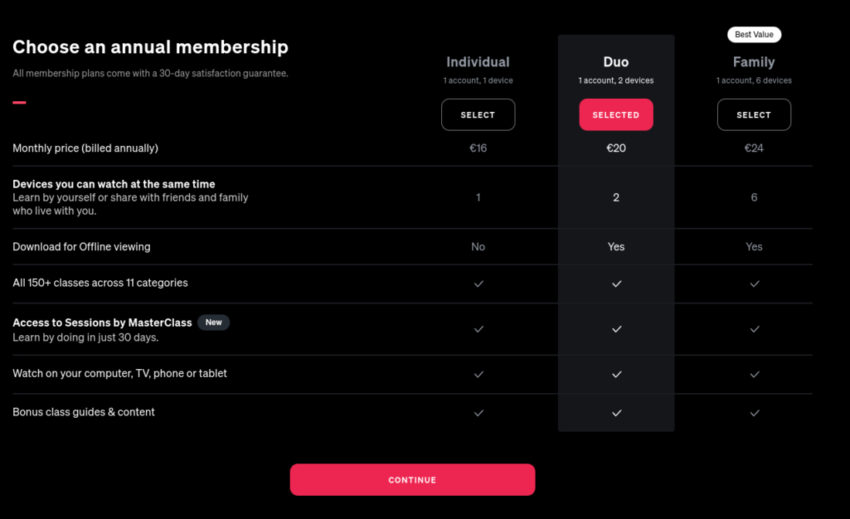
Task: Click Duo checkmark for Bonus class guides
Action: [x=616, y=412]
